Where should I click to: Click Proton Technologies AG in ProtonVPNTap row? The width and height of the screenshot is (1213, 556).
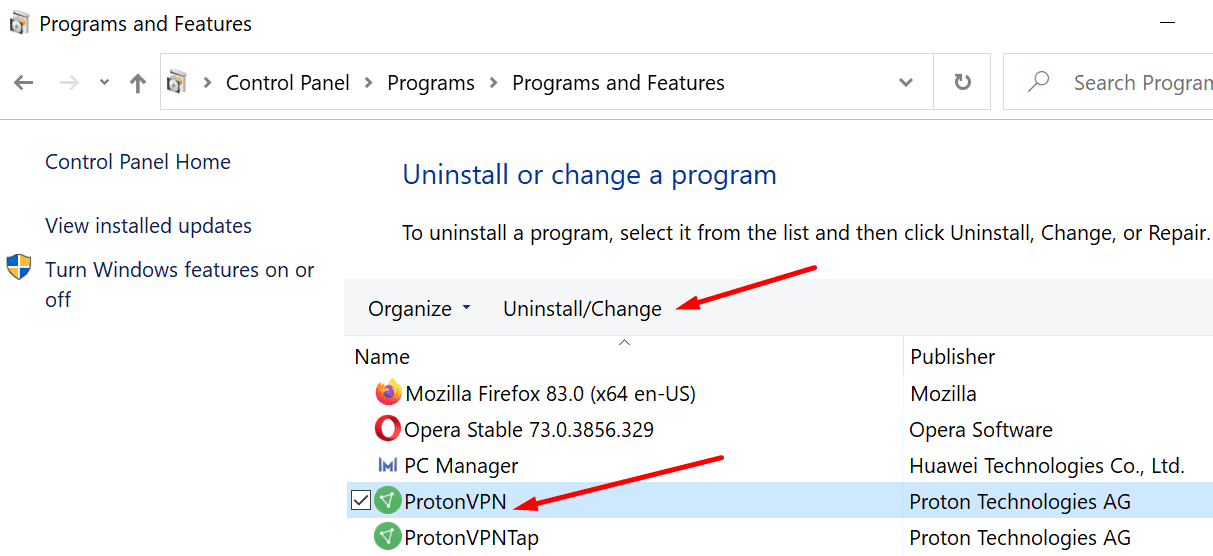1020,537
